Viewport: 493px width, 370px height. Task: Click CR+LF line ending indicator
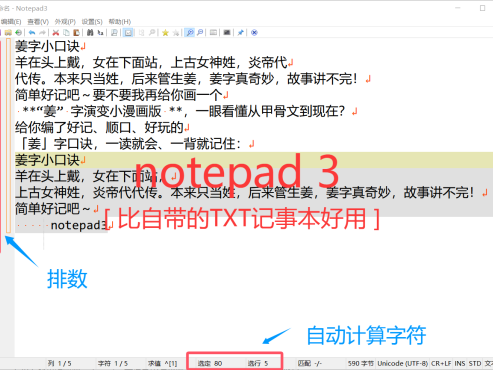tap(441, 363)
